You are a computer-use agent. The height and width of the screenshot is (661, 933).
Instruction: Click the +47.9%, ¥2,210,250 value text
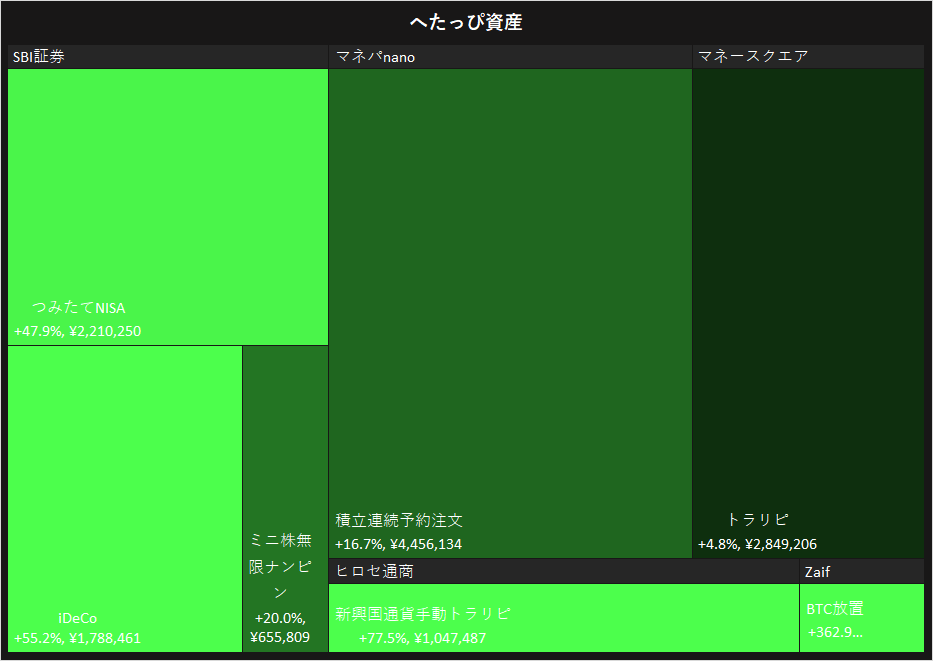pyautogui.click(x=78, y=331)
